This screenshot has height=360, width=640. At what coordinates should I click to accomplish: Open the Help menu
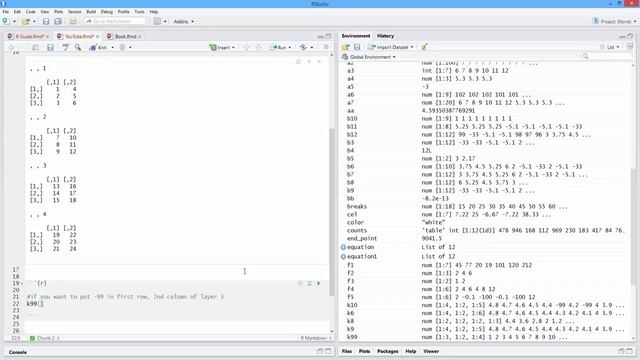153,12
